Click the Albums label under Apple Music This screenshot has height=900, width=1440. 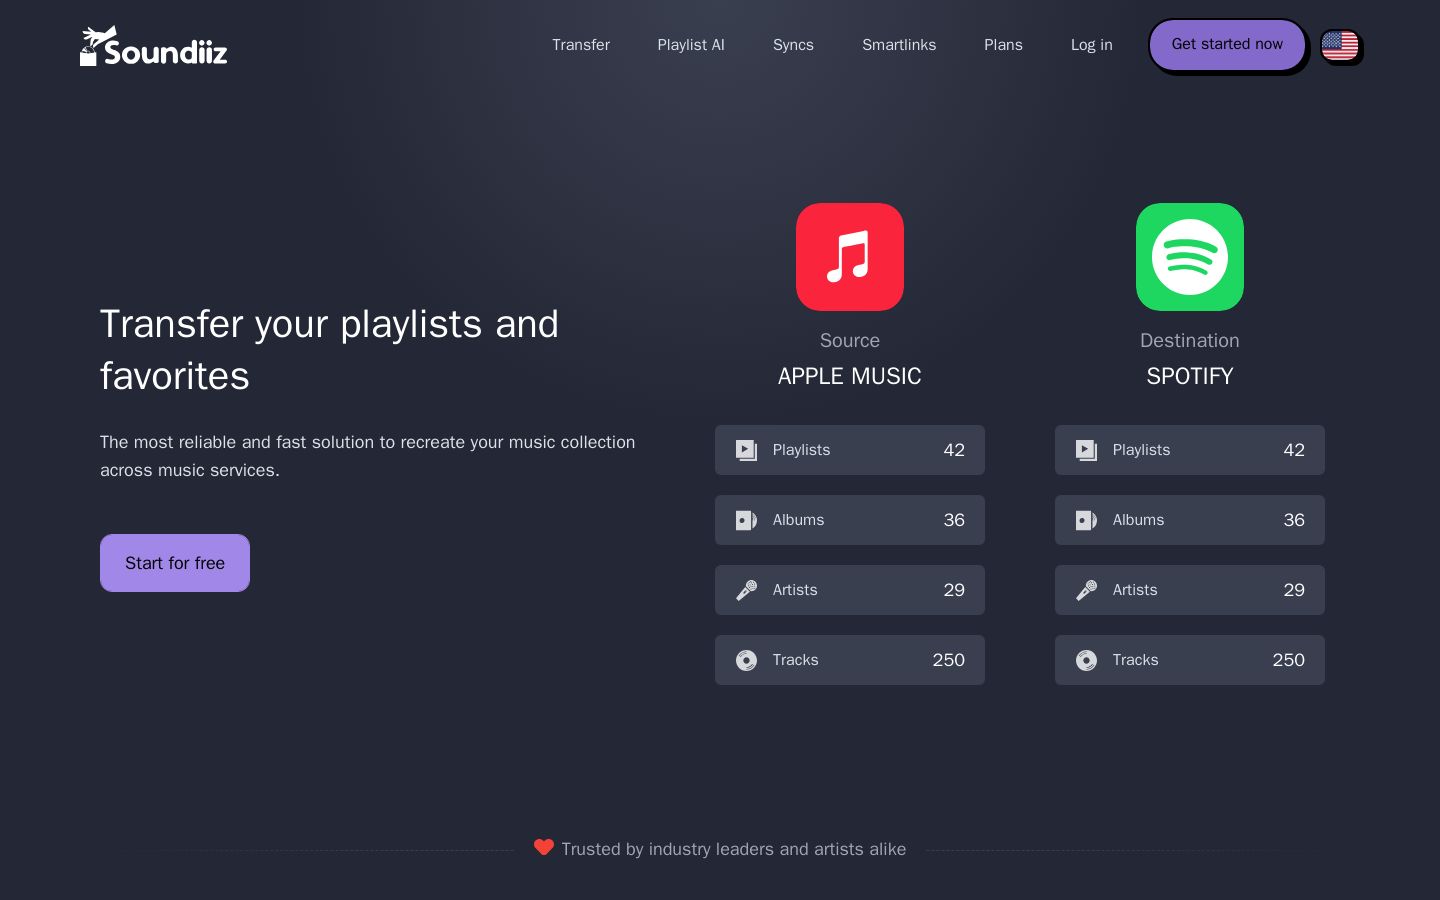tap(798, 520)
